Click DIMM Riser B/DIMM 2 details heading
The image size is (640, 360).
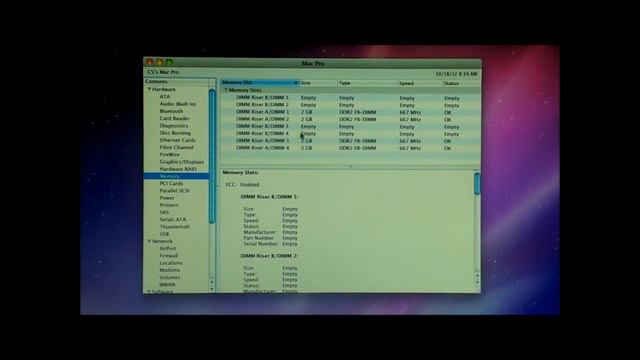coord(269,256)
